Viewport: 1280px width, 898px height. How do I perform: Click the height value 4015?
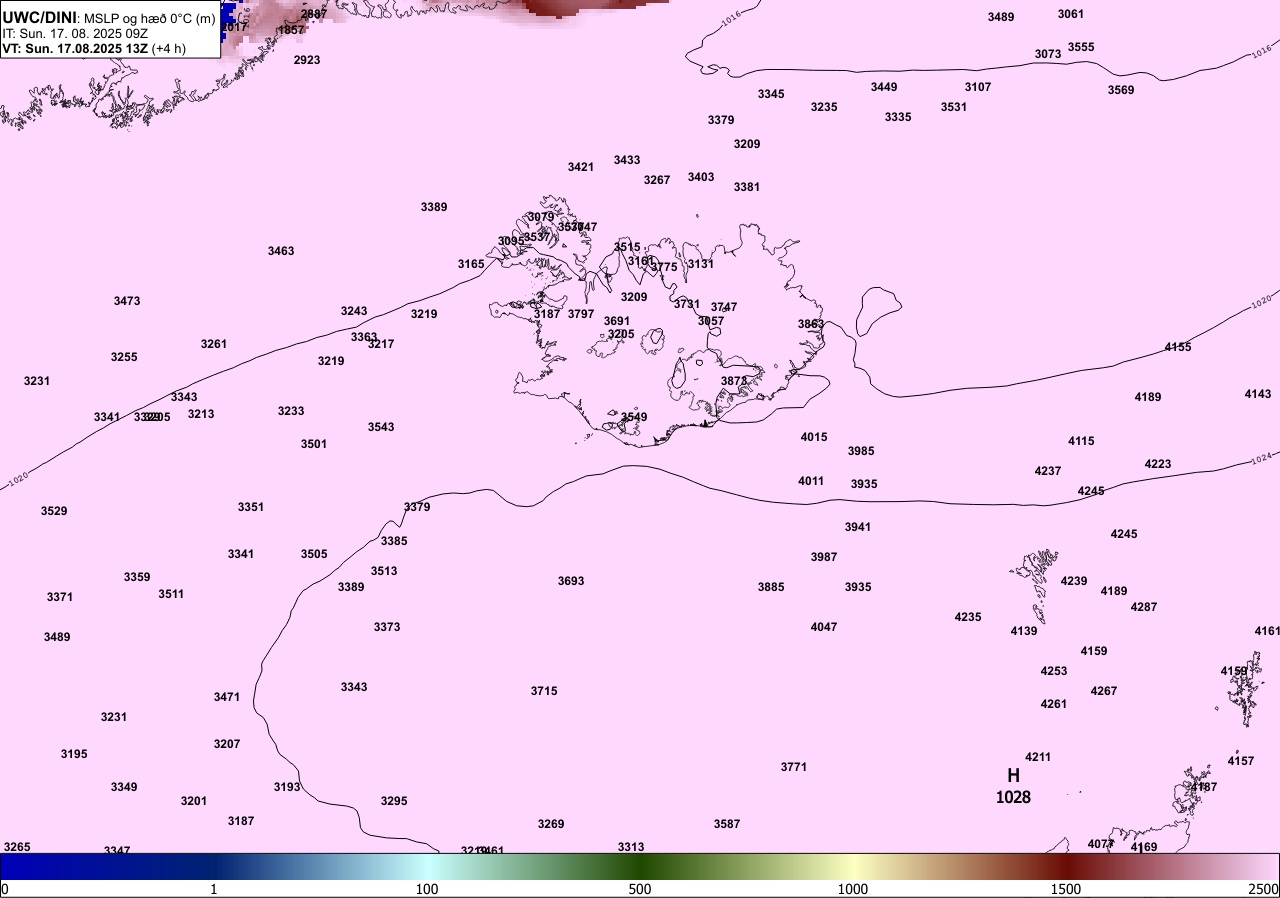814,437
